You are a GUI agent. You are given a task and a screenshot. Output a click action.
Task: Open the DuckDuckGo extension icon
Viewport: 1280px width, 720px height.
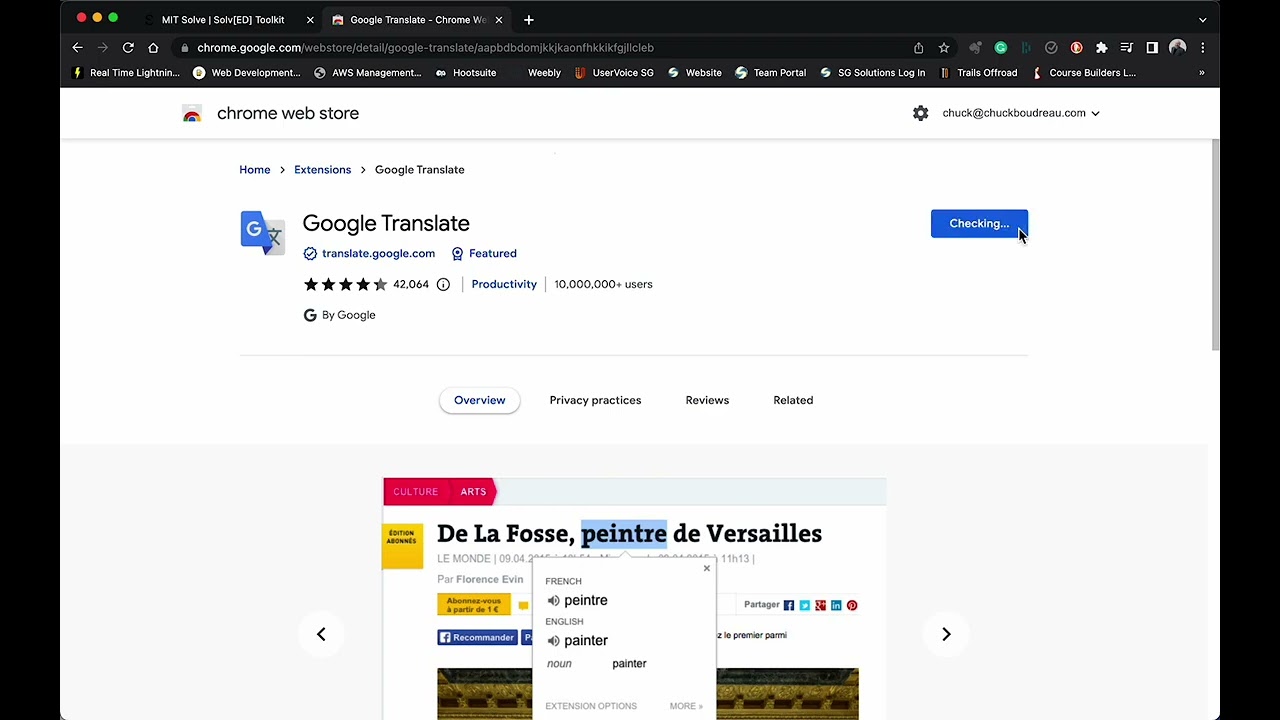click(x=1076, y=47)
